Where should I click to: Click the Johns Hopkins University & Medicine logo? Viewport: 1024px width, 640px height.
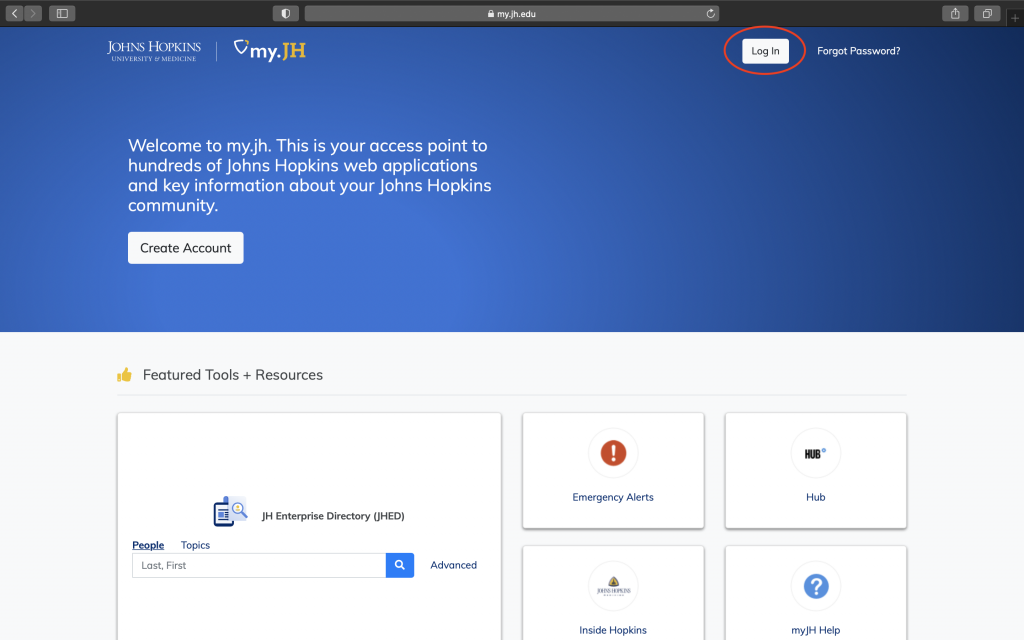click(x=154, y=51)
